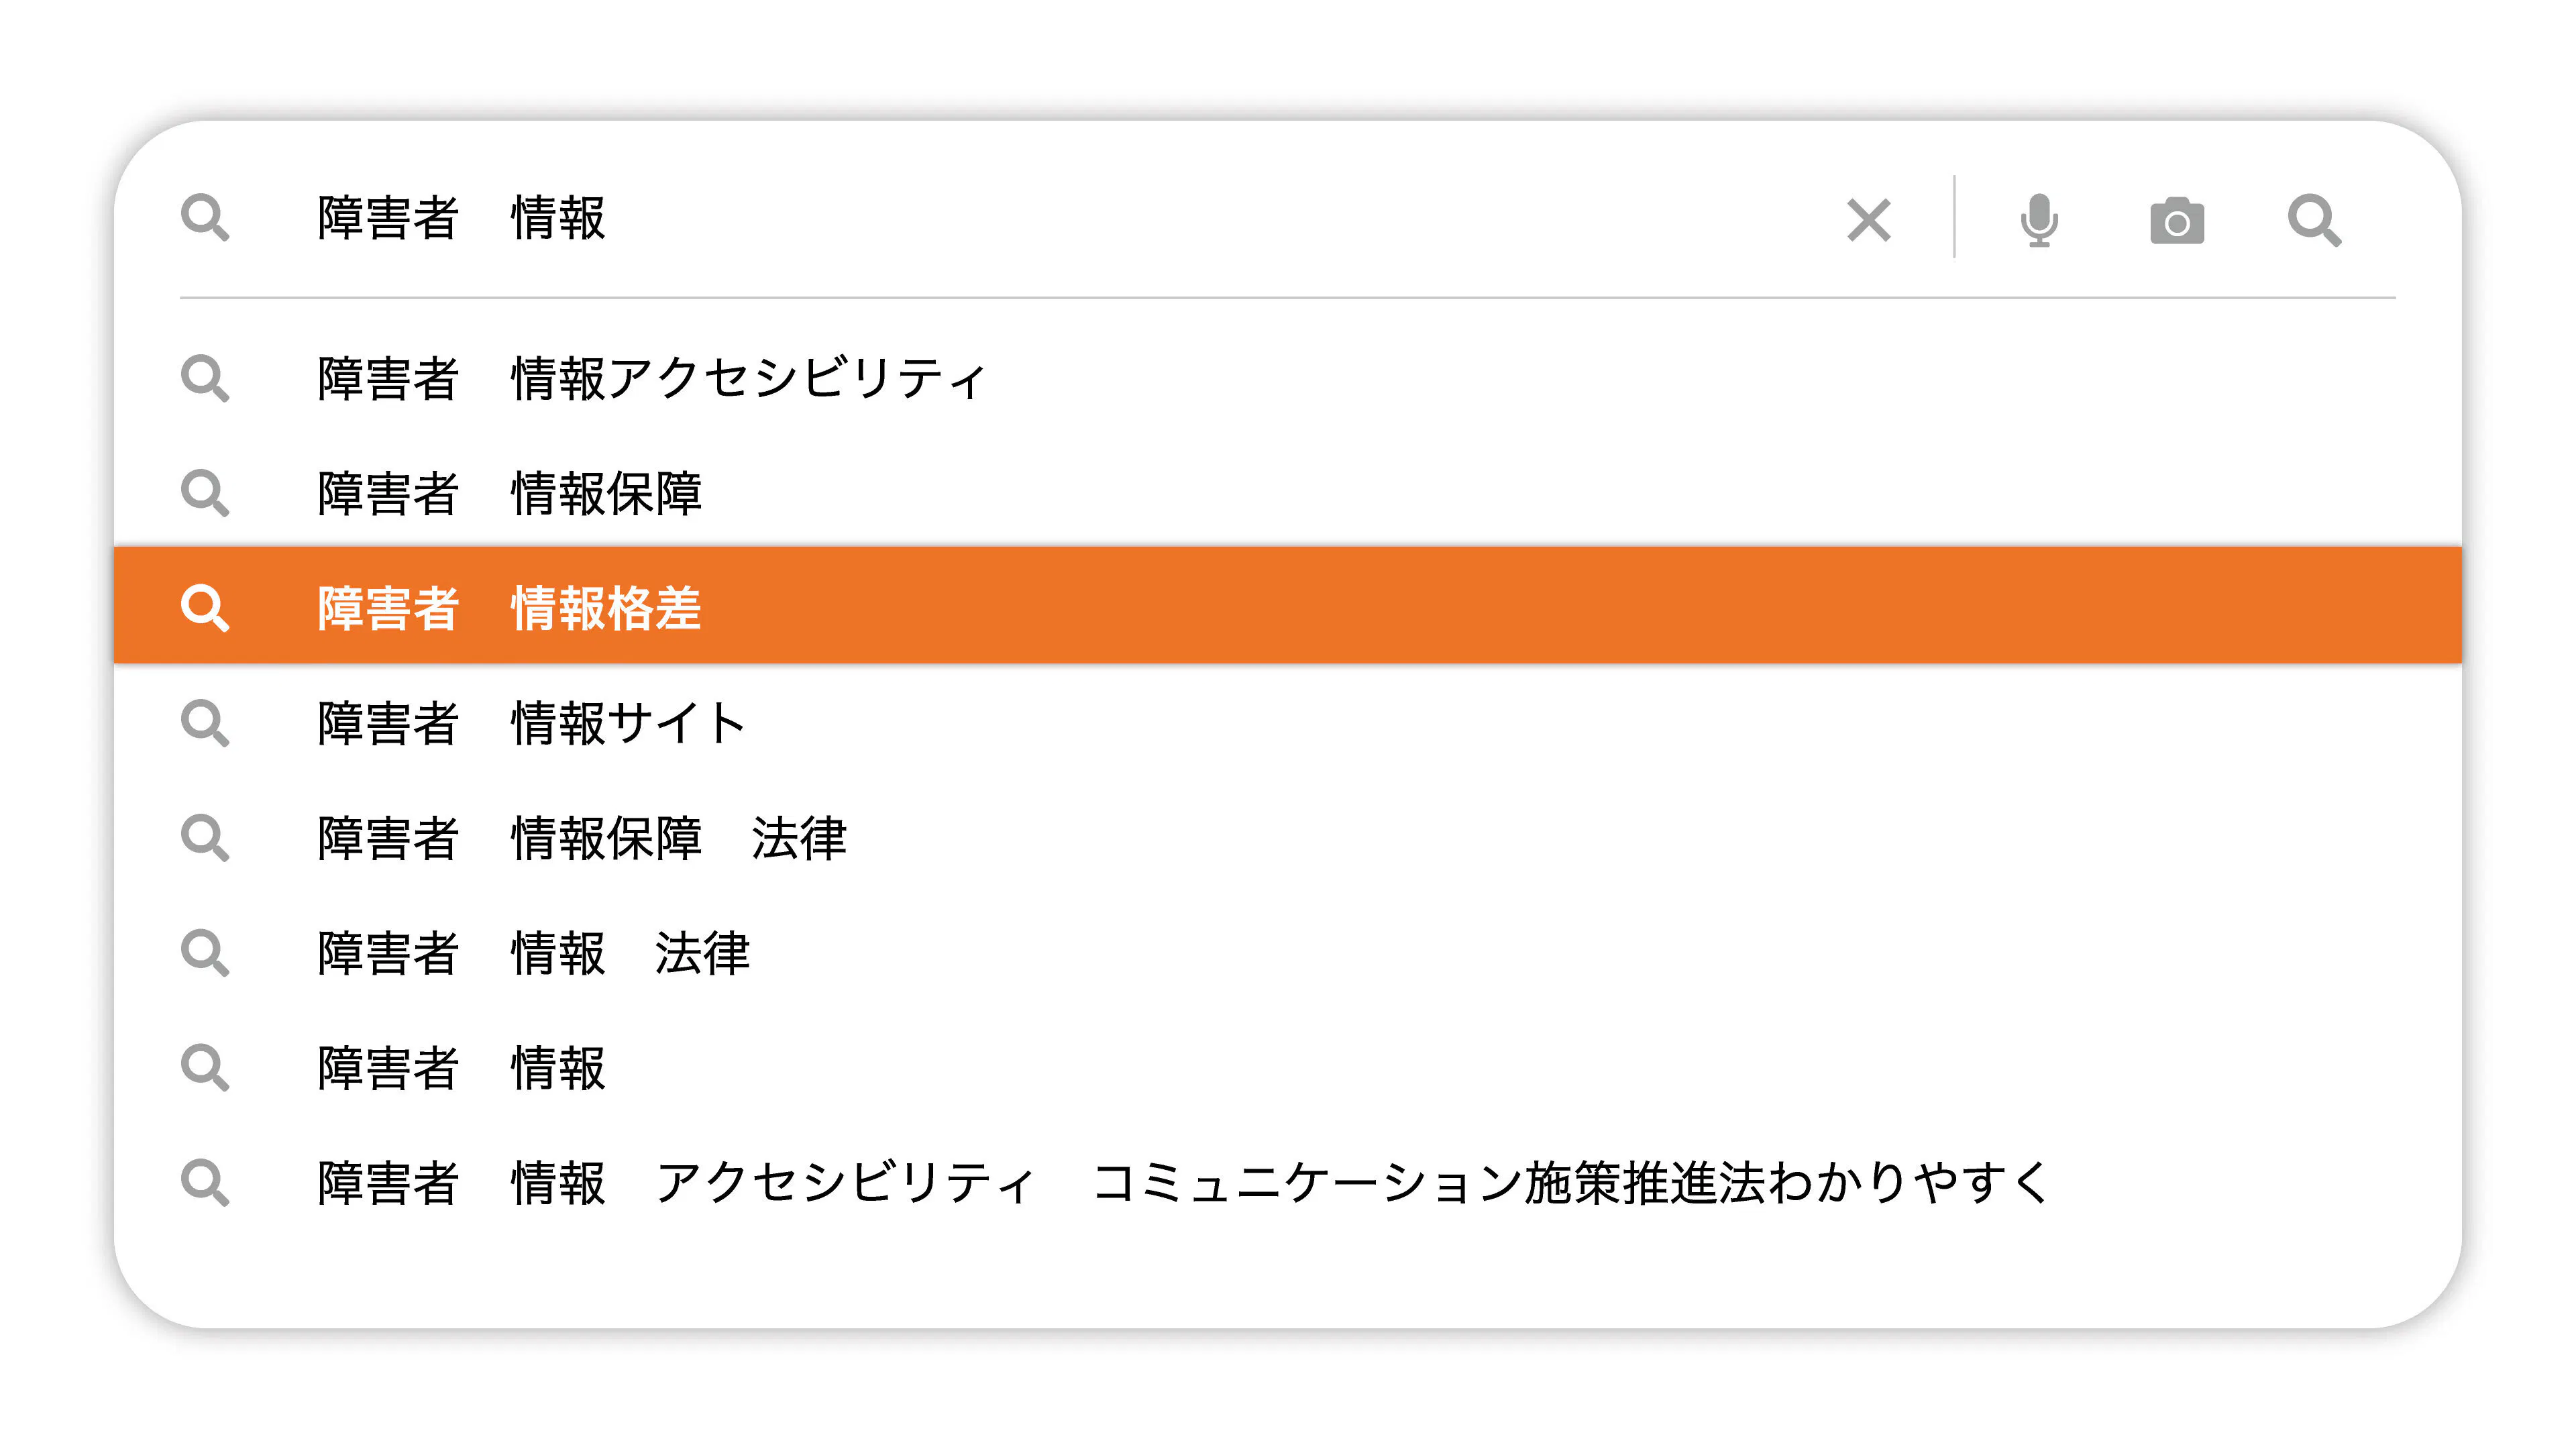The height and width of the screenshot is (1449, 2576).
Task: Click magnifier icon beside 情報保障 suggestion
Action: click(205, 494)
